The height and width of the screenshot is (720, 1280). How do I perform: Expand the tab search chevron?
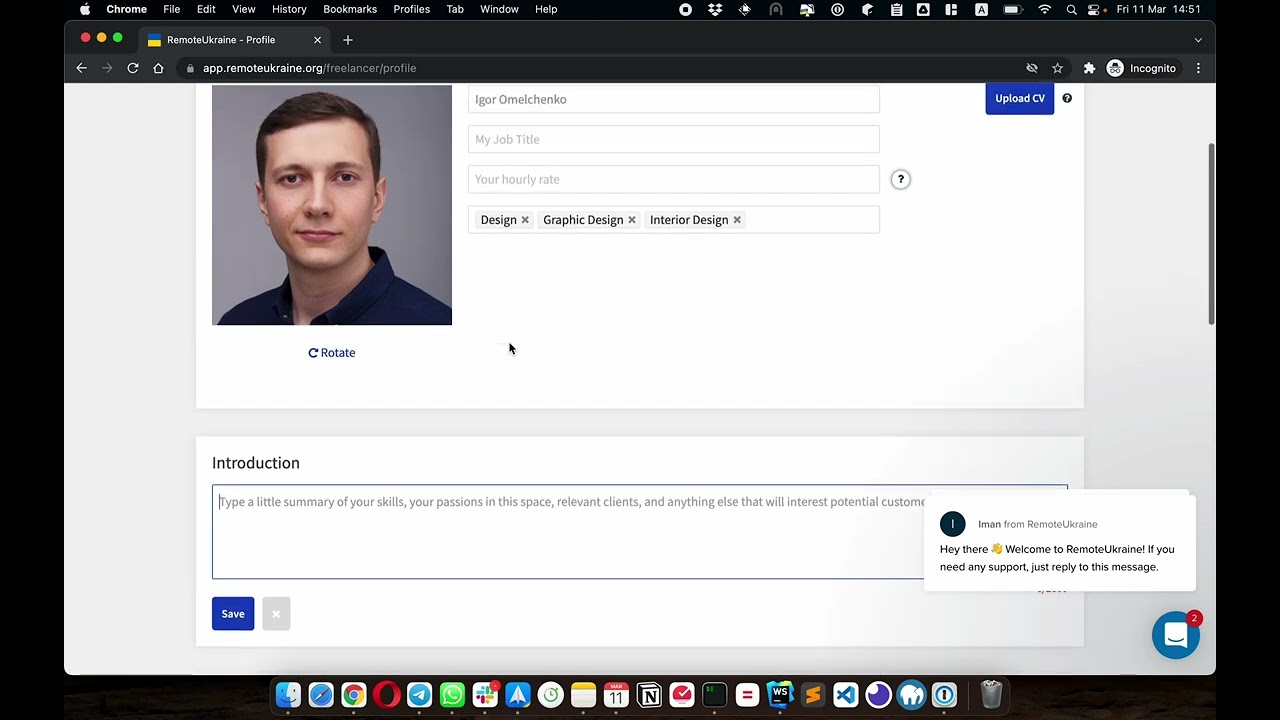(x=1198, y=40)
